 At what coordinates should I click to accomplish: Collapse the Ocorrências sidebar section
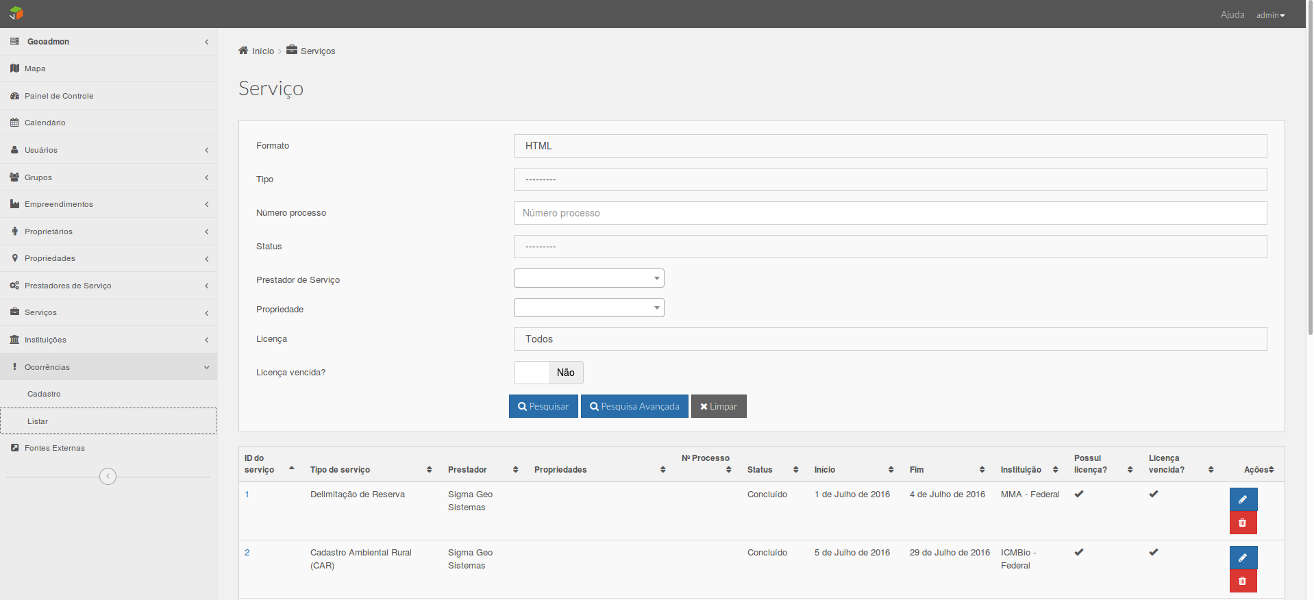click(x=108, y=367)
